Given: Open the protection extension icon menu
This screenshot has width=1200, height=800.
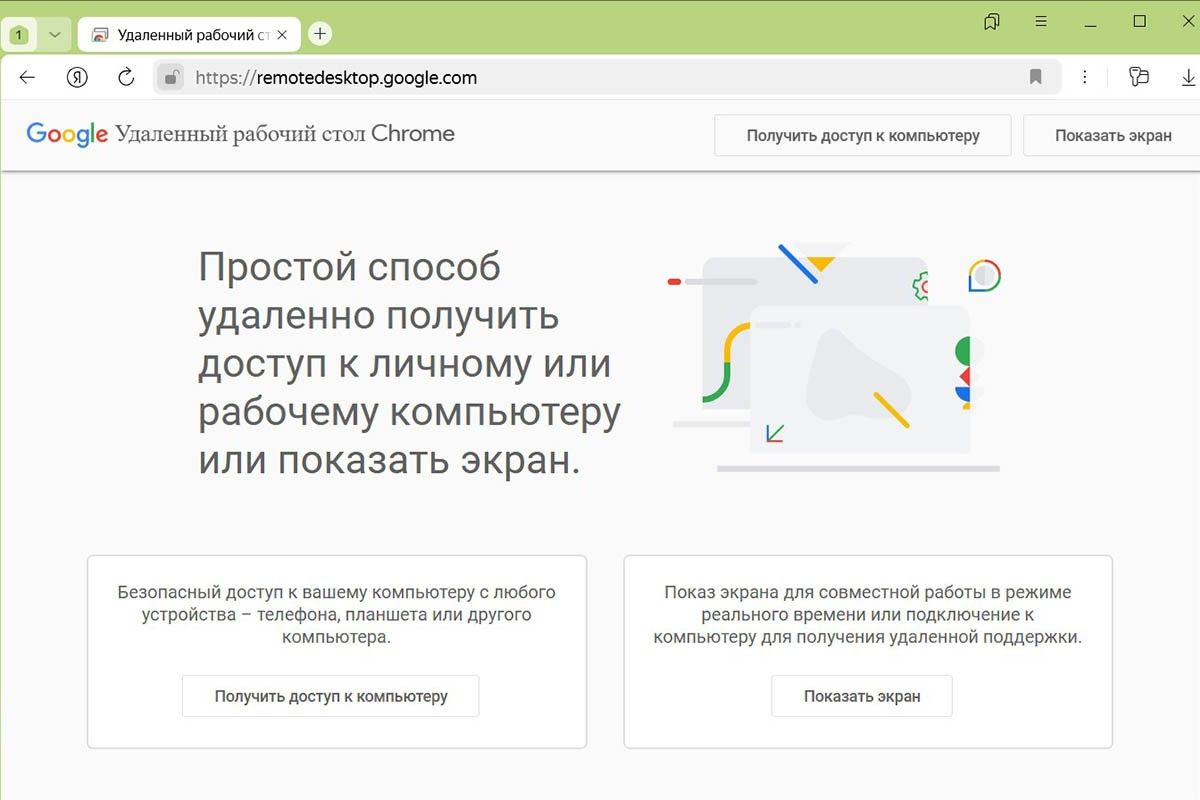Looking at the screenshot, I should 1139,76.
